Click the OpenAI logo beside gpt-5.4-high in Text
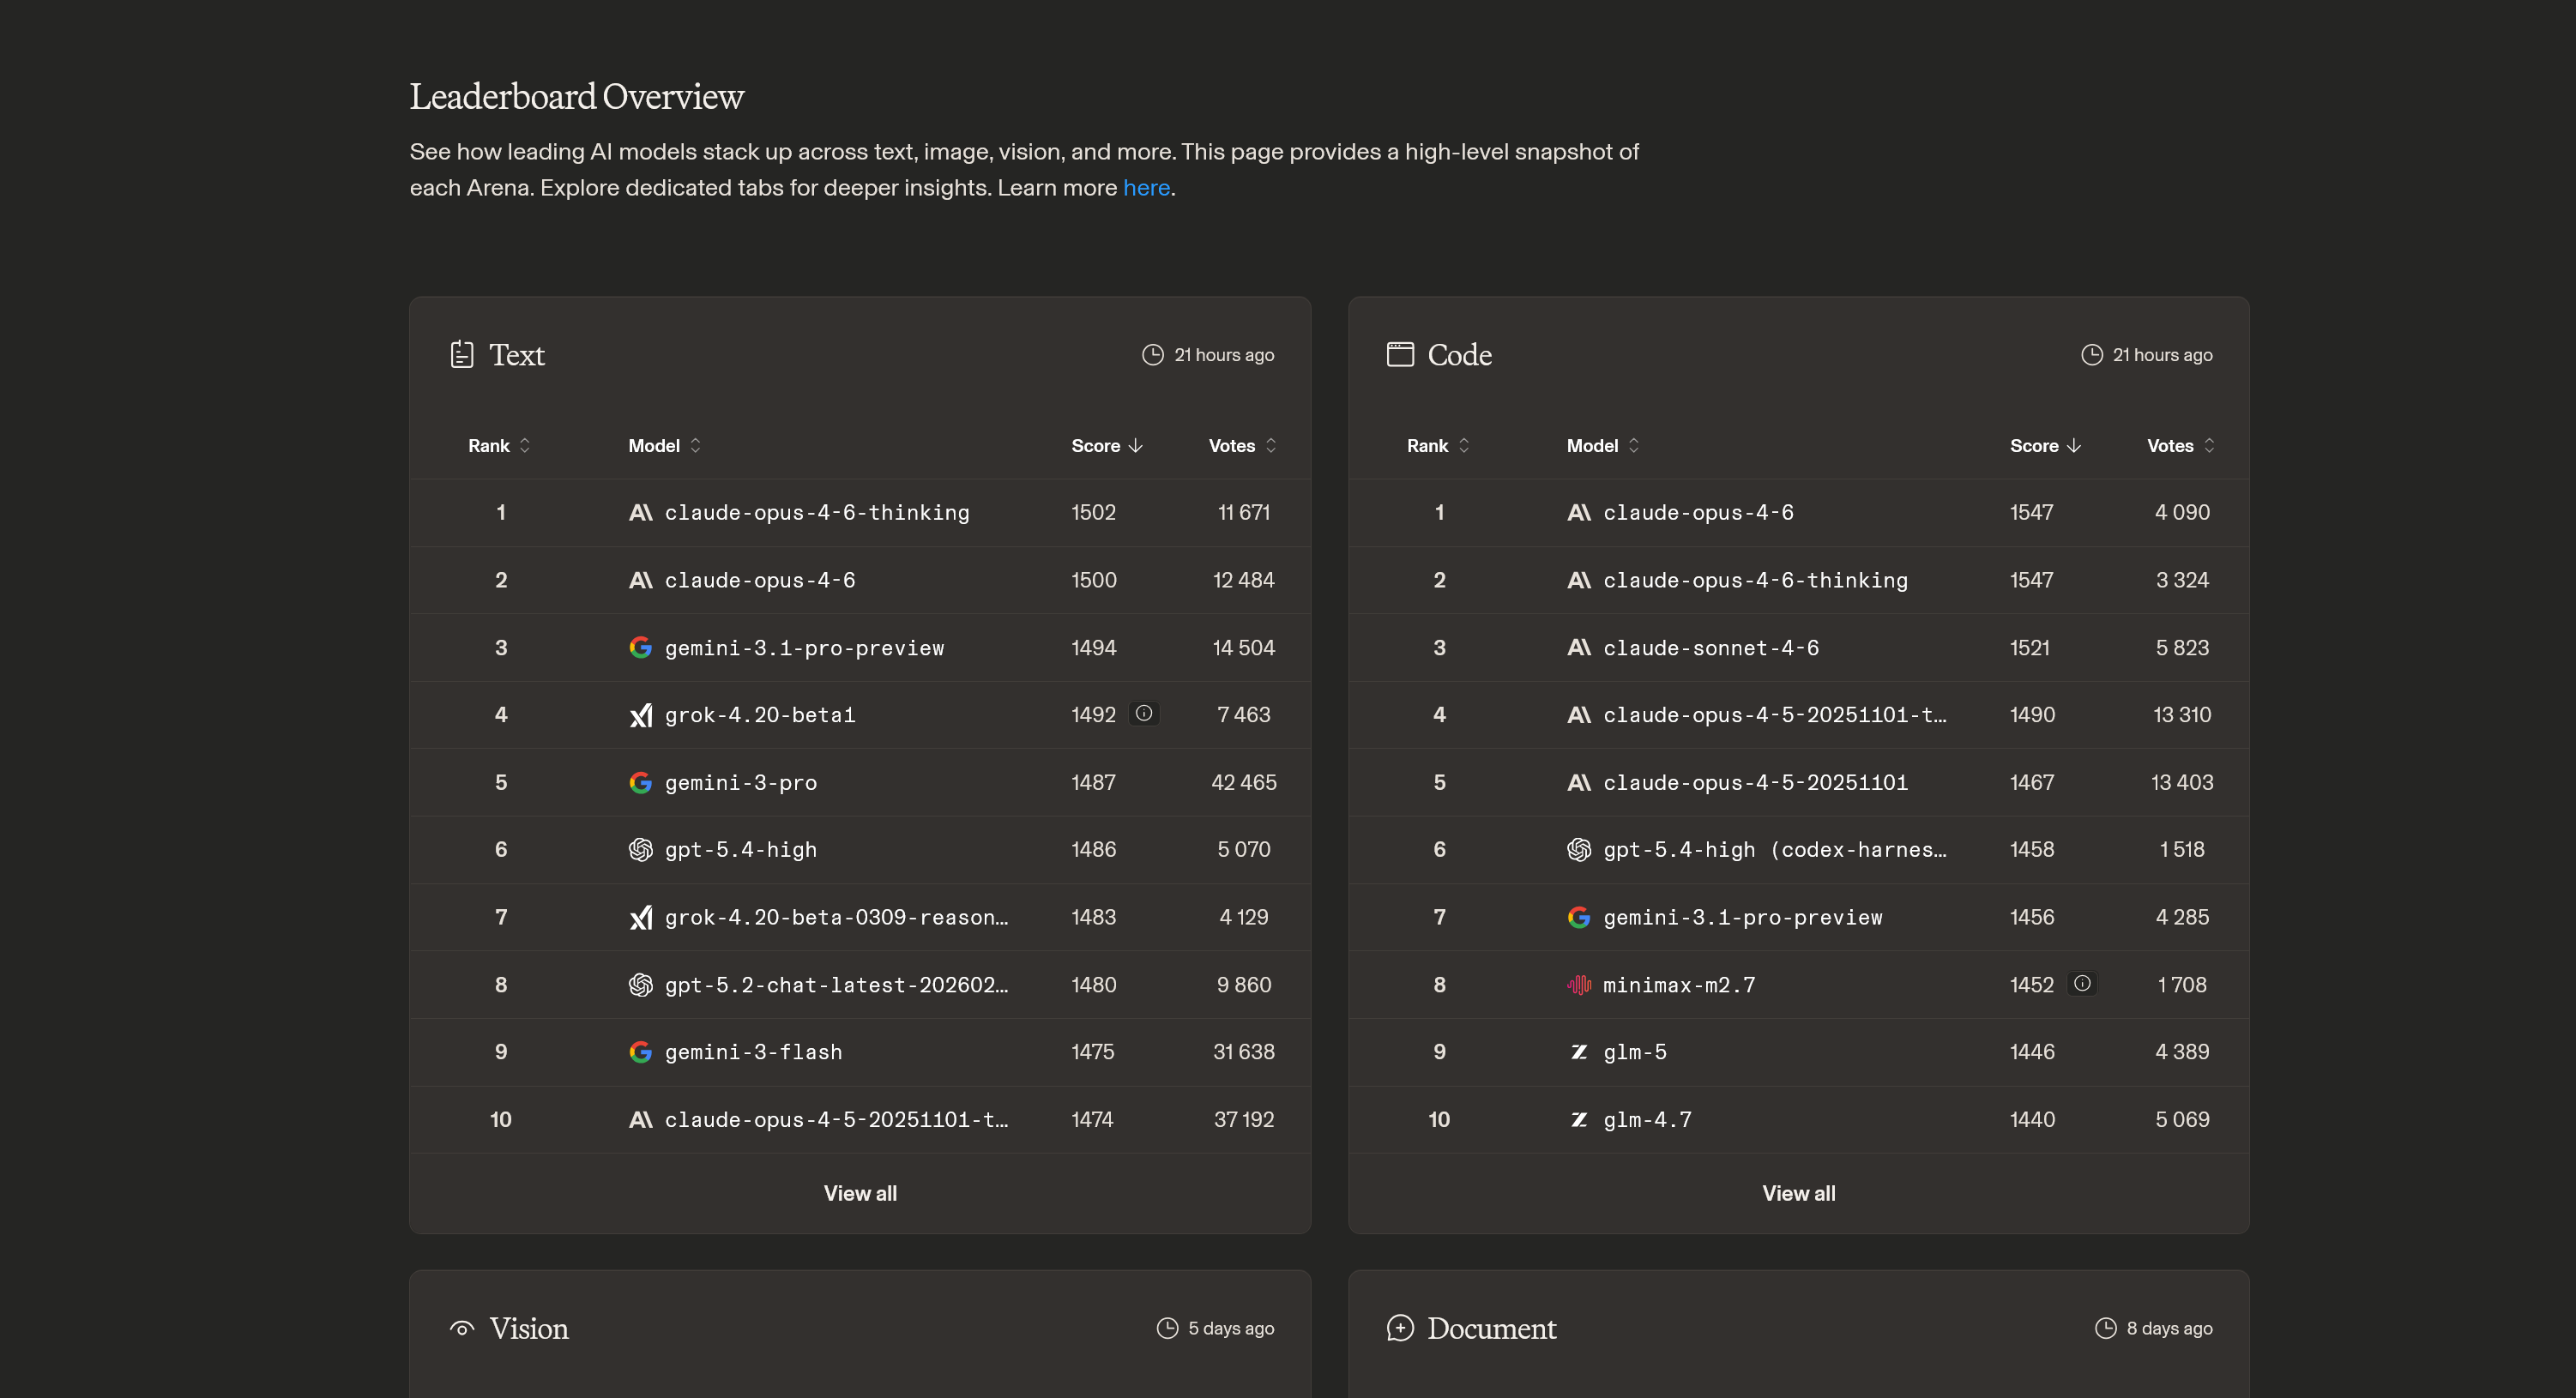Viewport: 2576px width, 1398px height. [x=641, y=849]
